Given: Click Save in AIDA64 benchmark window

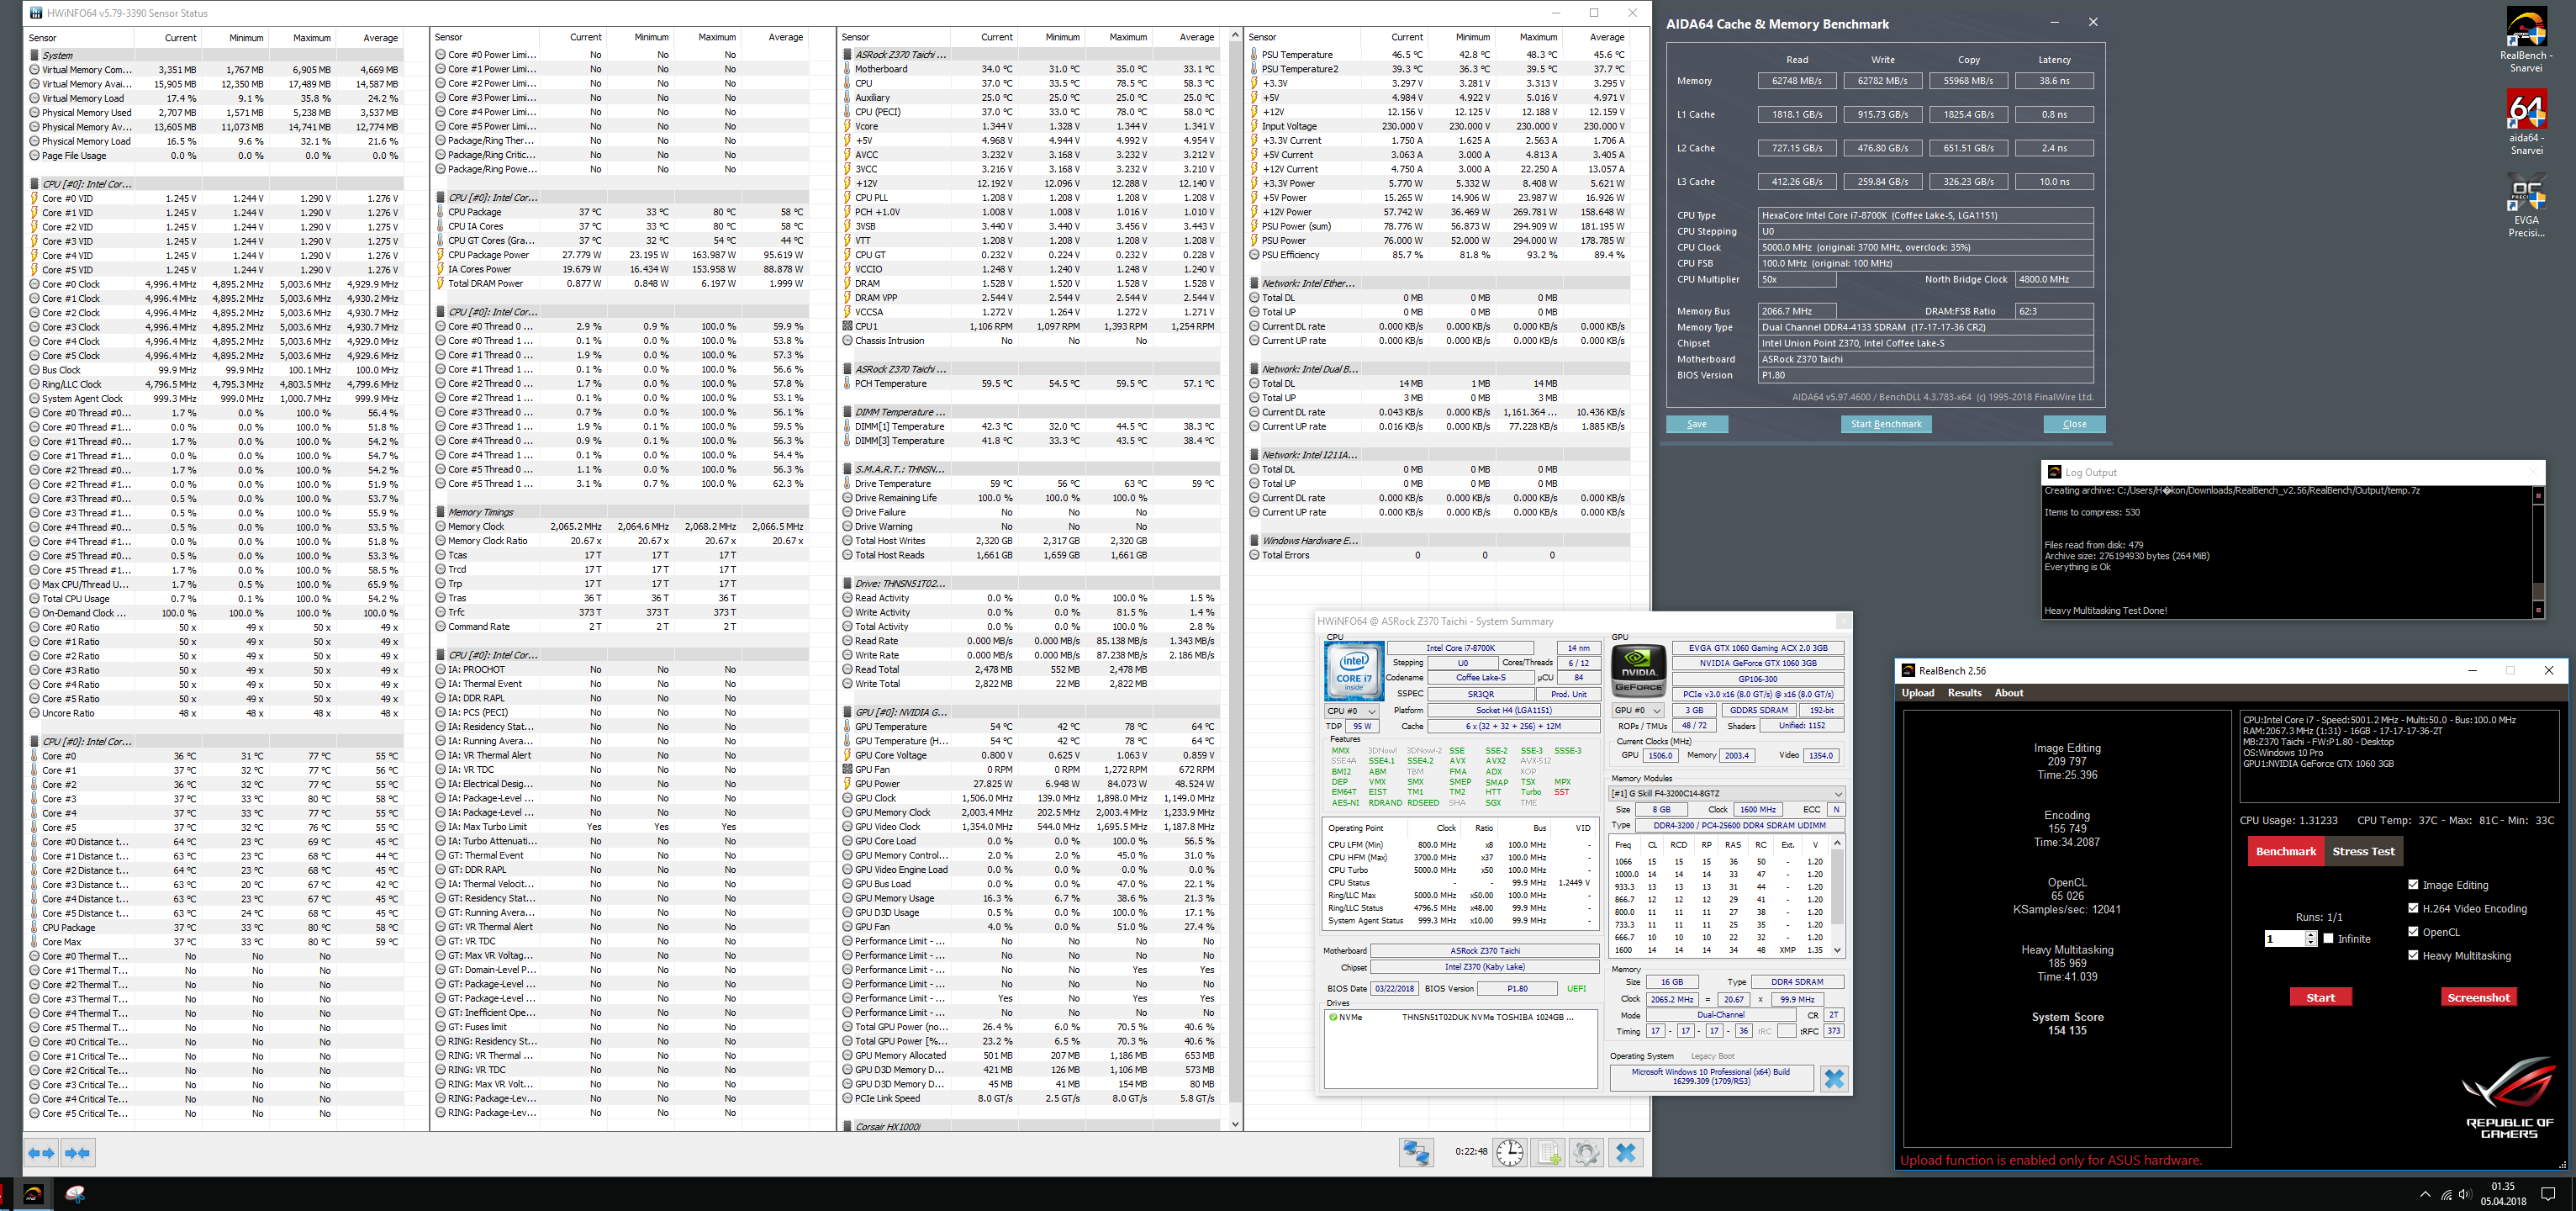Looking at the screenshot, I should tap(1696, 424).
